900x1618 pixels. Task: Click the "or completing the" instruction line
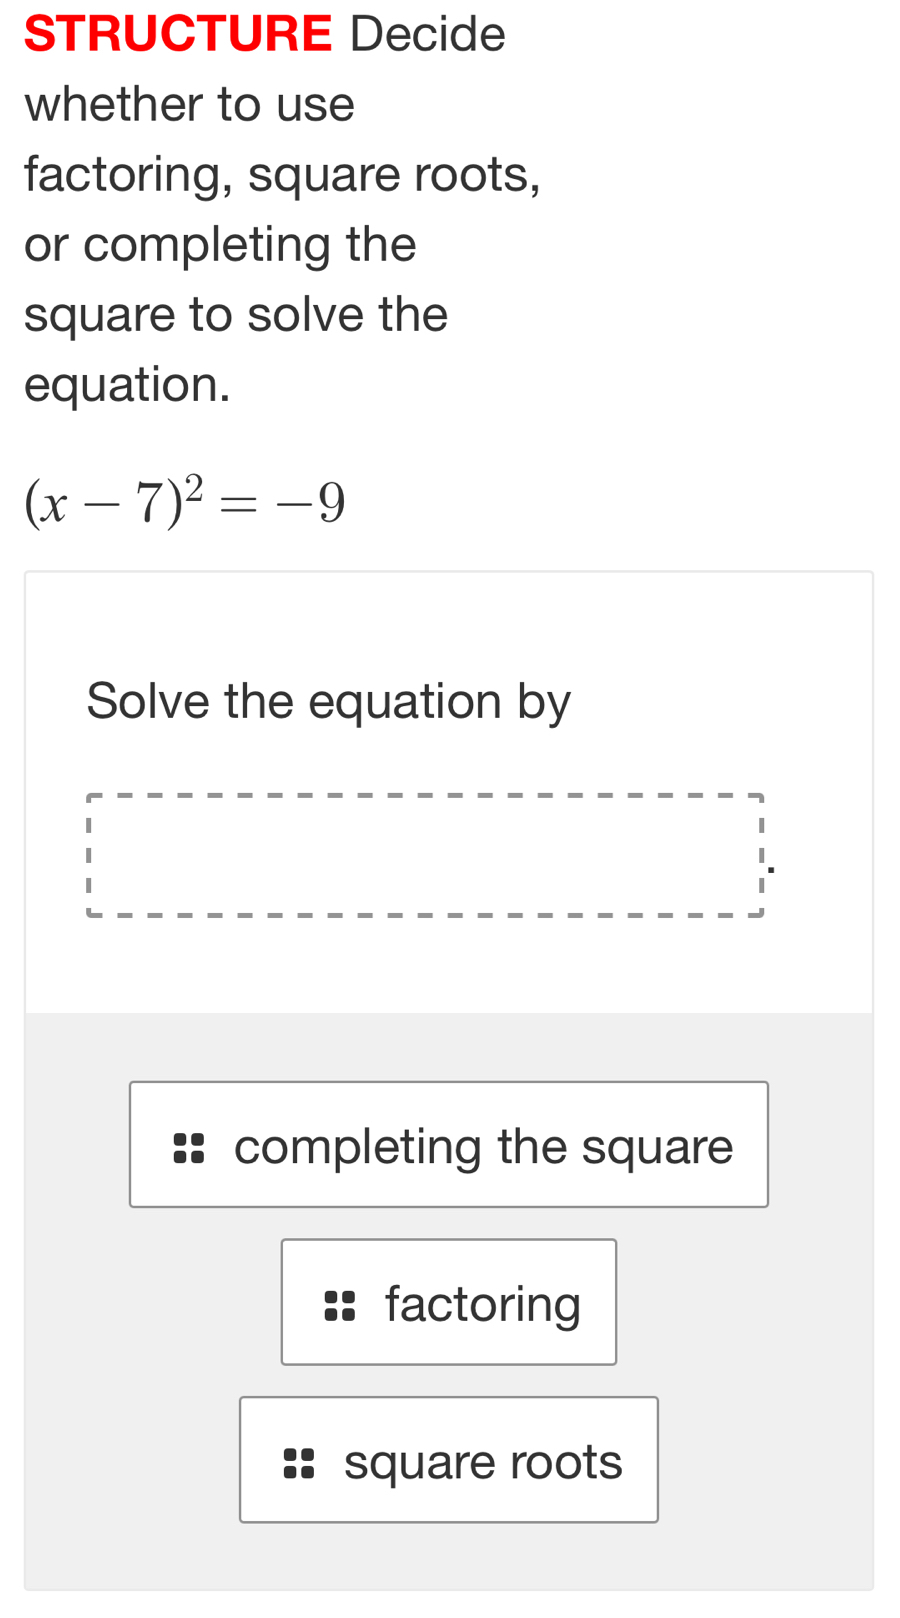(x=220, y=245)
